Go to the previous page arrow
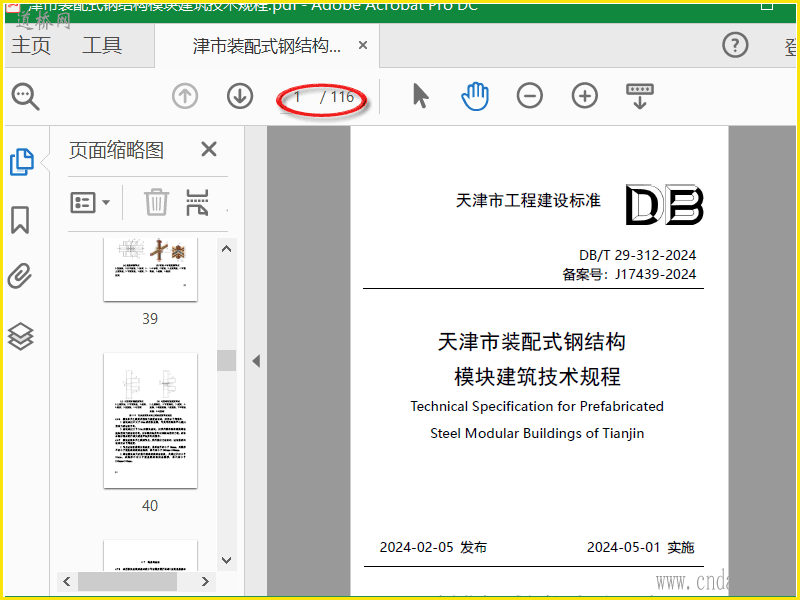The image size is (800, 600). [185, 96]
